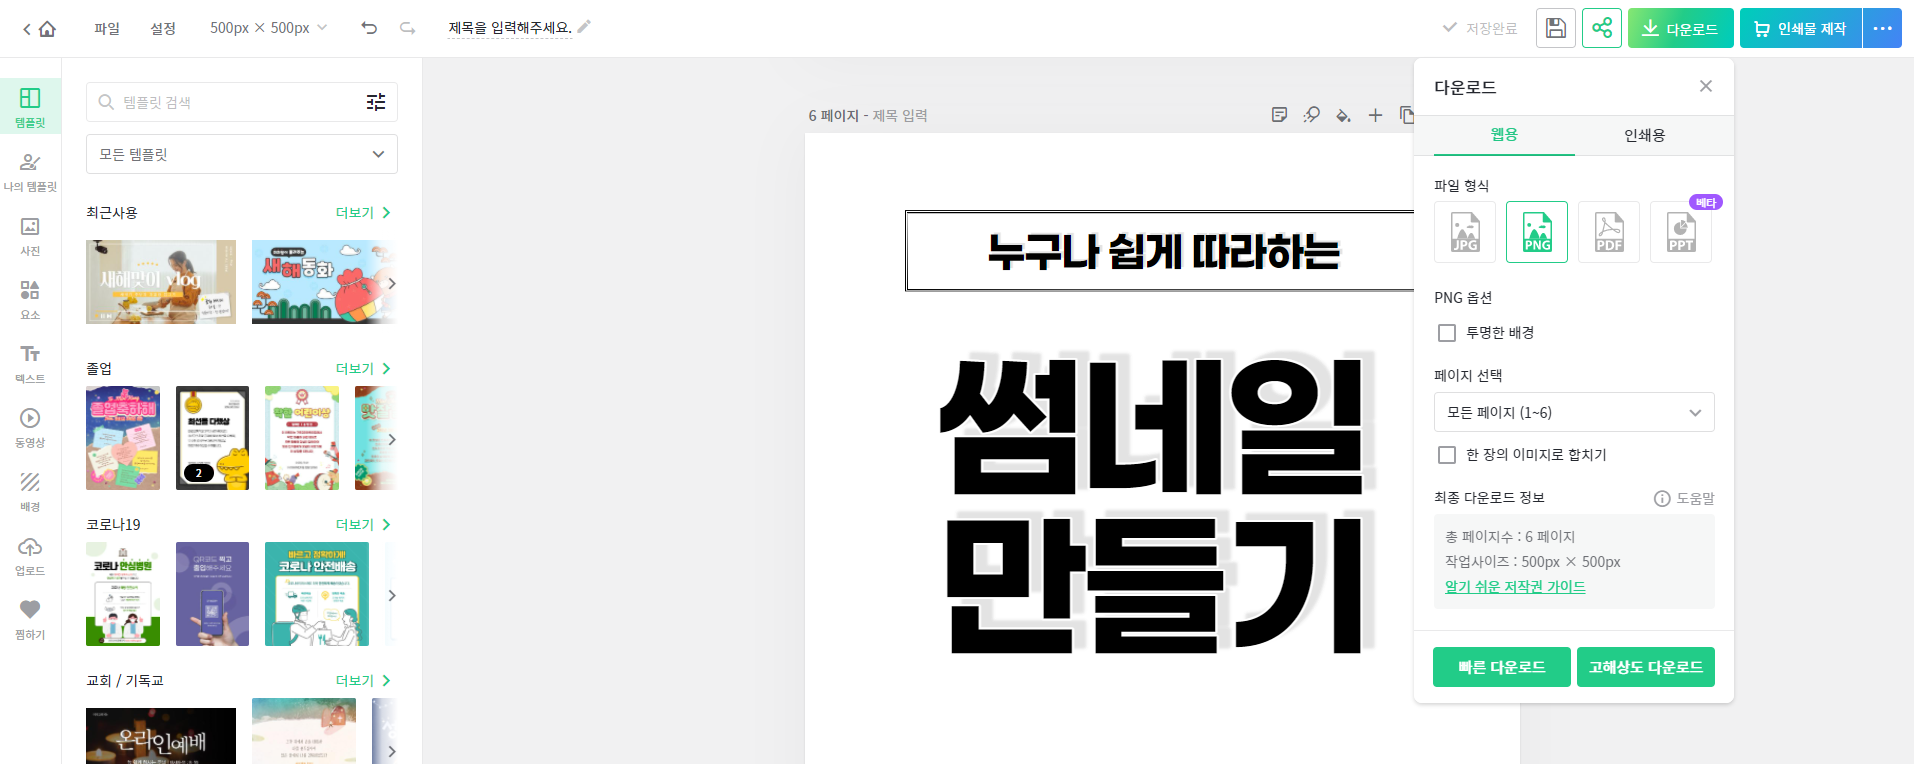
Task: Expand 교회 / 기독교 row with right chevron
Action: [x=391, y=751]
